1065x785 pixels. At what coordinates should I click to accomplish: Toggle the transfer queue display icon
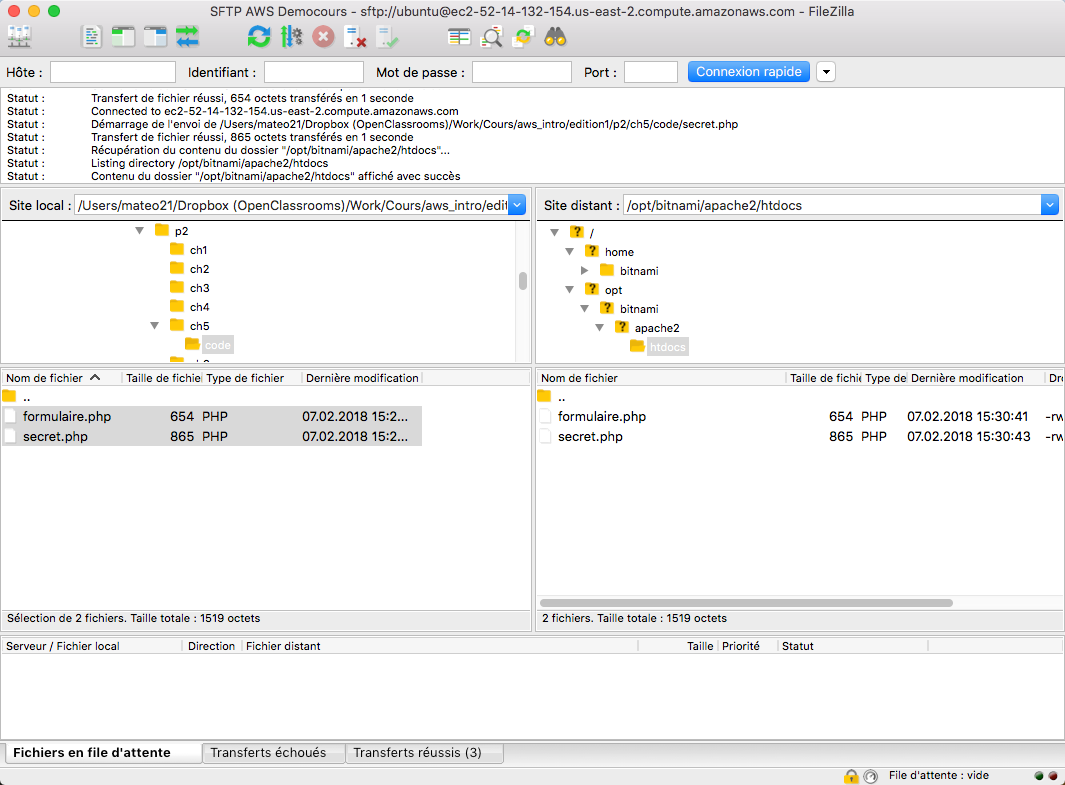(x=187, y=37)
